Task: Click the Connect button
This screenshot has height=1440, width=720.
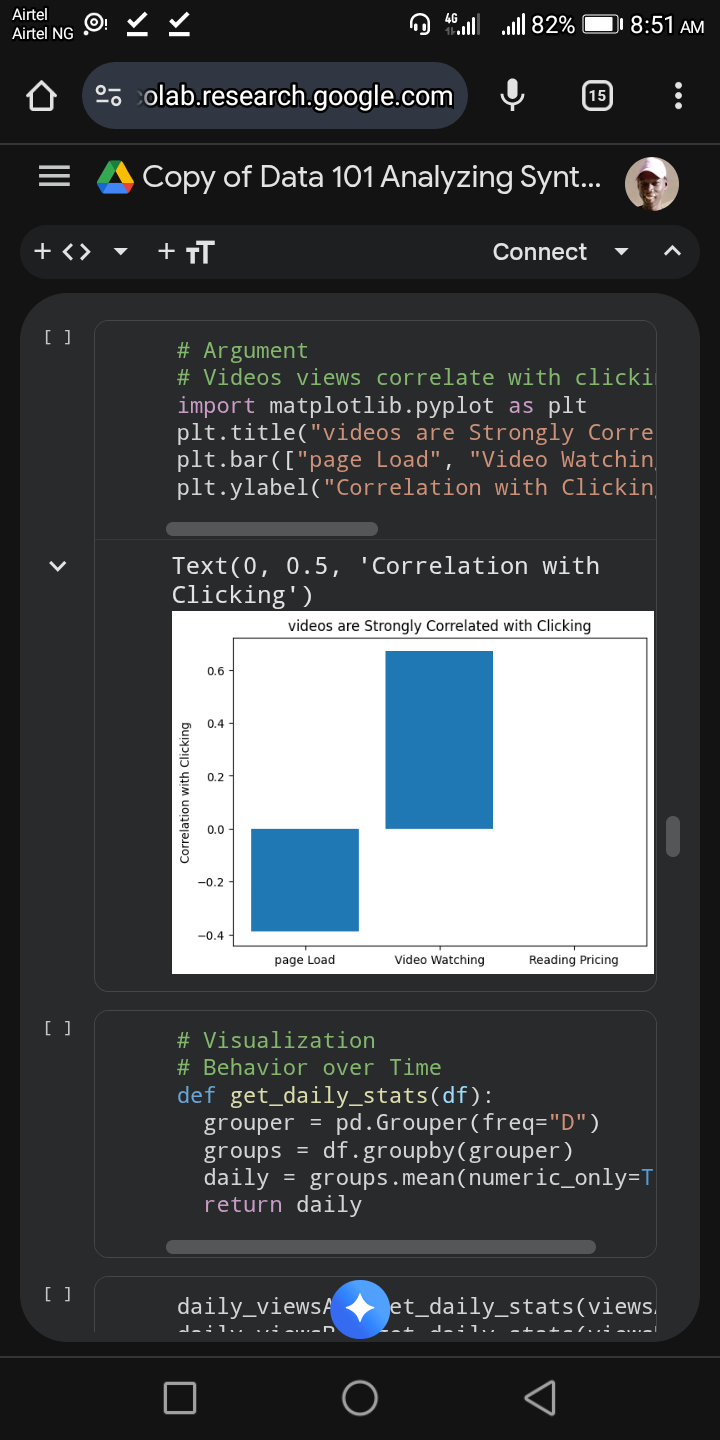Action: (x=540, y=252)
